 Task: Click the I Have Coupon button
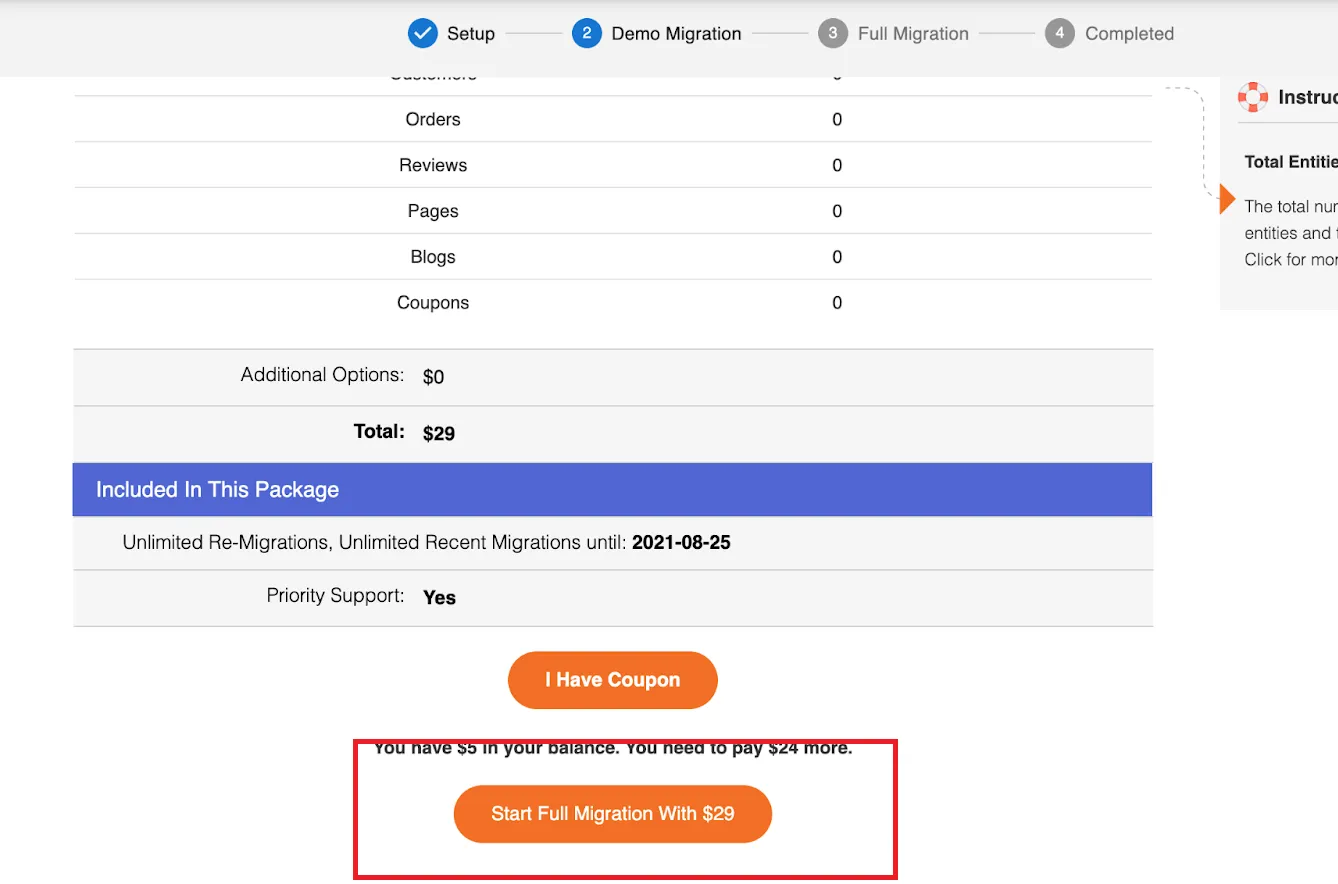click(613, 680)
